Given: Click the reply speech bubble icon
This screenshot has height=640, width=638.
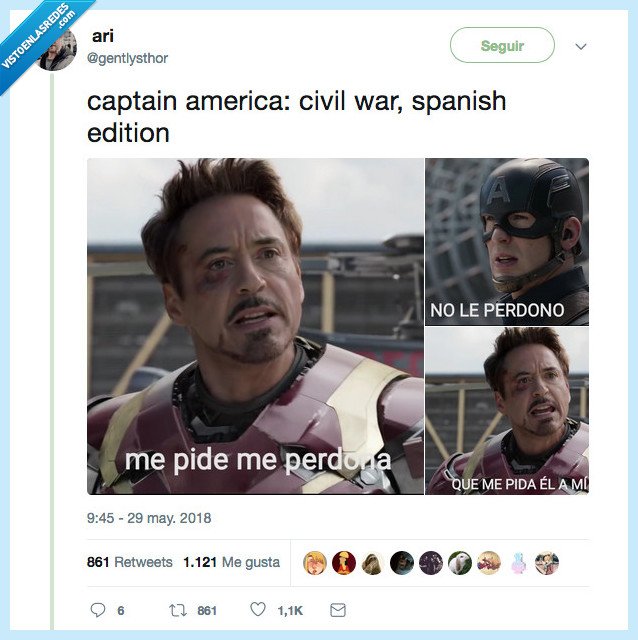Looking at the screenshot, I should 98,610.
